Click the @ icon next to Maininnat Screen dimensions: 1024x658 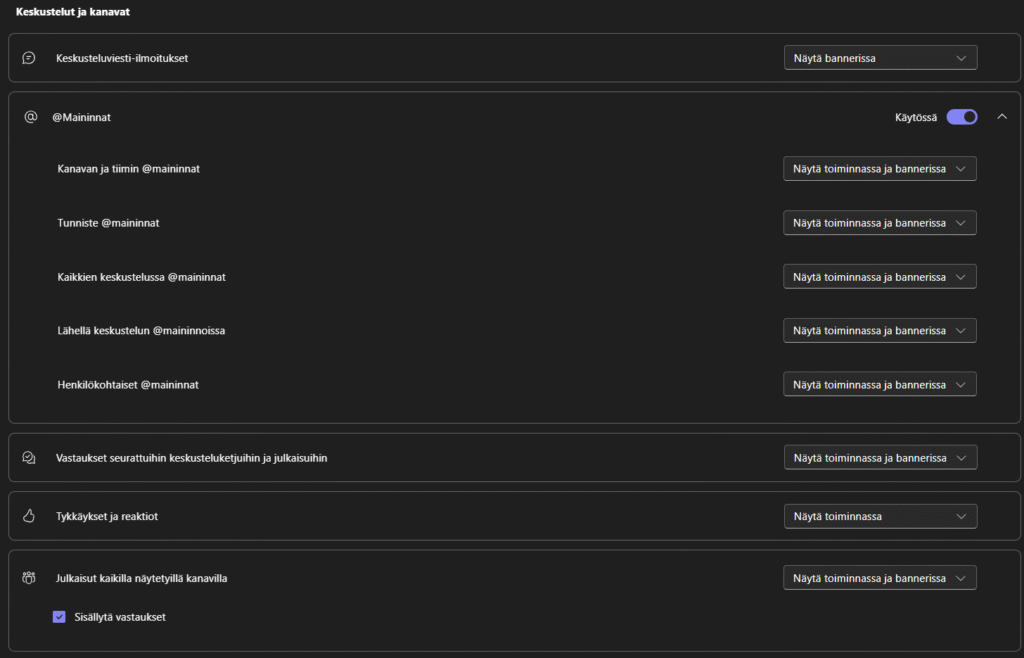click(x=30, y=117)
